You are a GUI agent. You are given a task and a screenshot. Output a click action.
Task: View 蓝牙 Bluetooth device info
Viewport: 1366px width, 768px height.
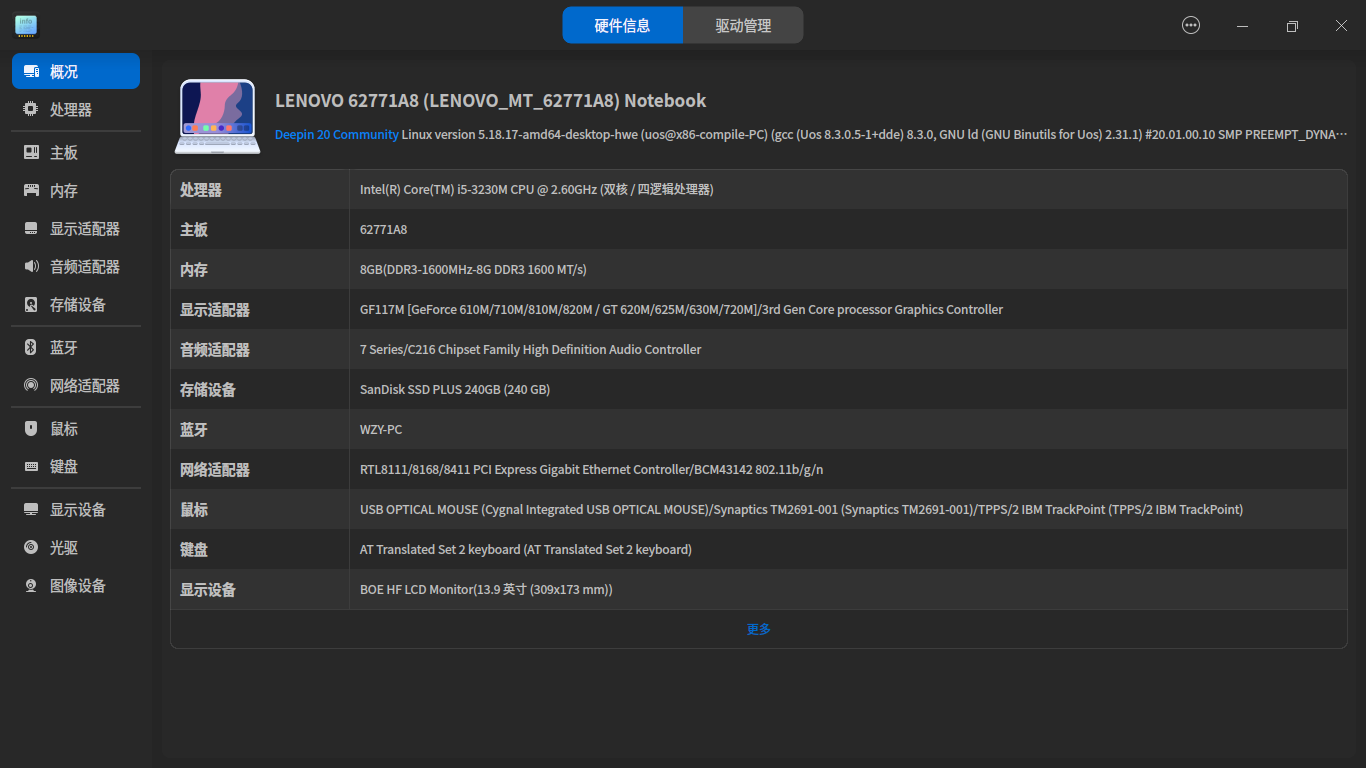coord(62,347)
